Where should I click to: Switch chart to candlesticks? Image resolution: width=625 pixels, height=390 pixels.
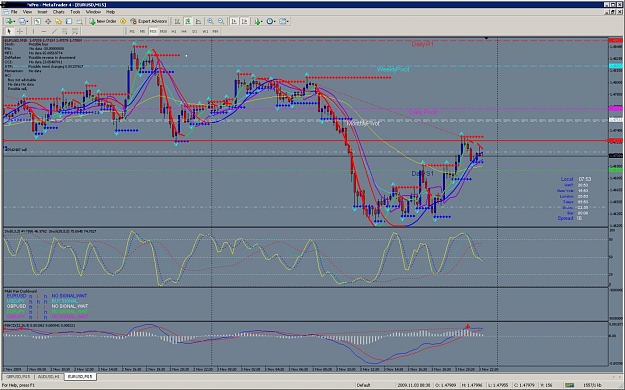coord(187,21)
